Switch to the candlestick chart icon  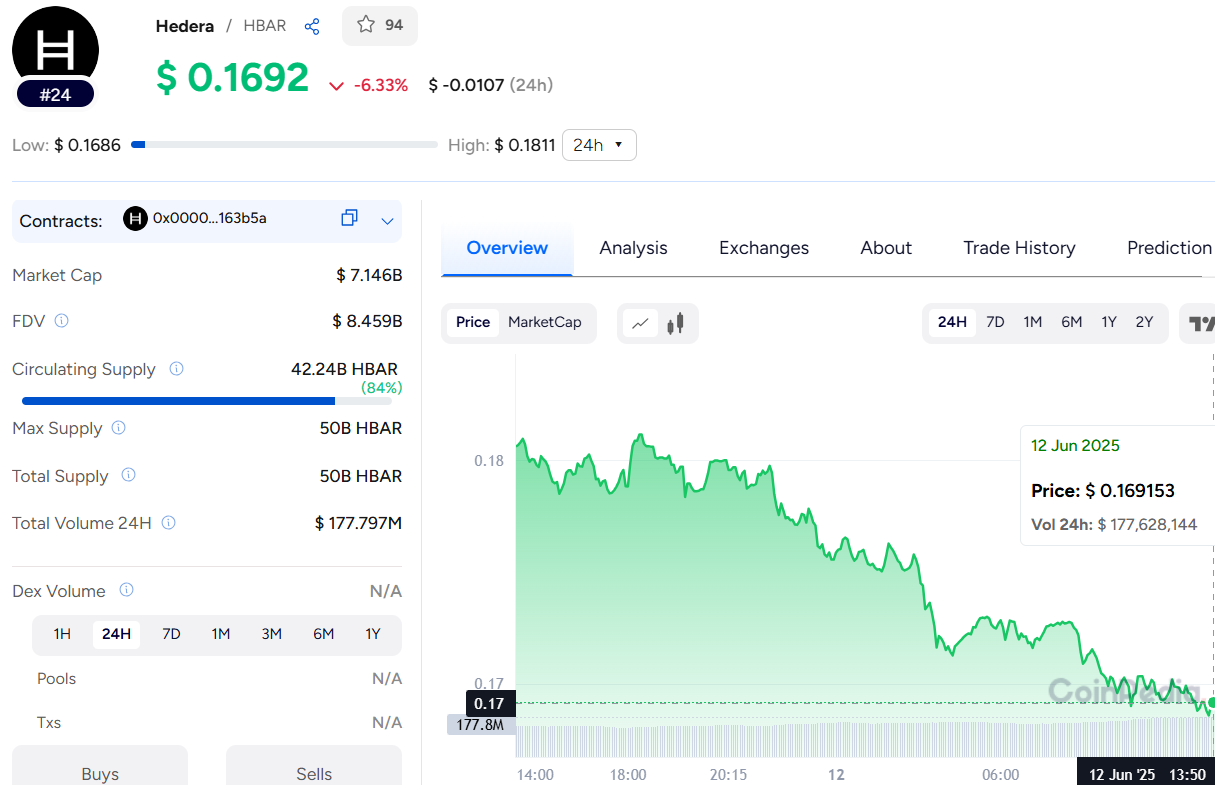coord(678,323)
